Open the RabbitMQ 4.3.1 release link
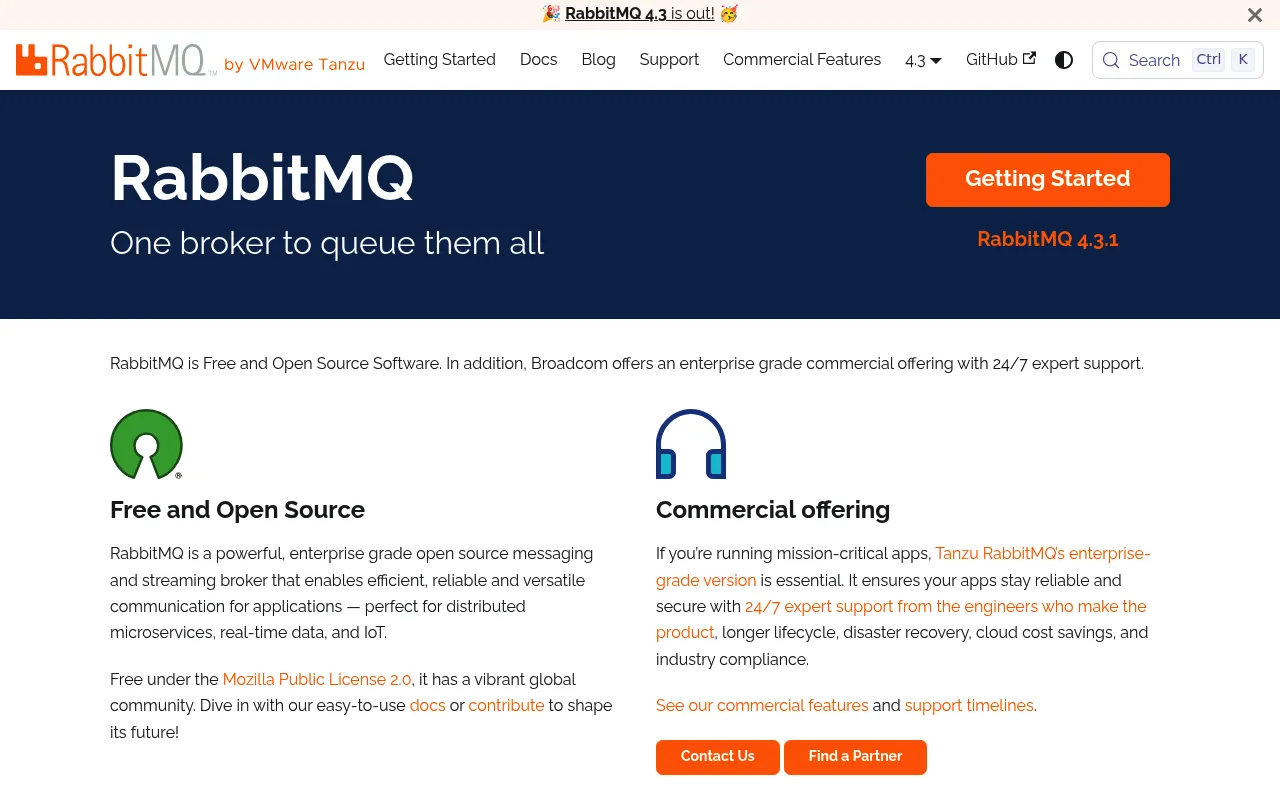Viewport: 1280px width, 800px height. [1048, 239]
